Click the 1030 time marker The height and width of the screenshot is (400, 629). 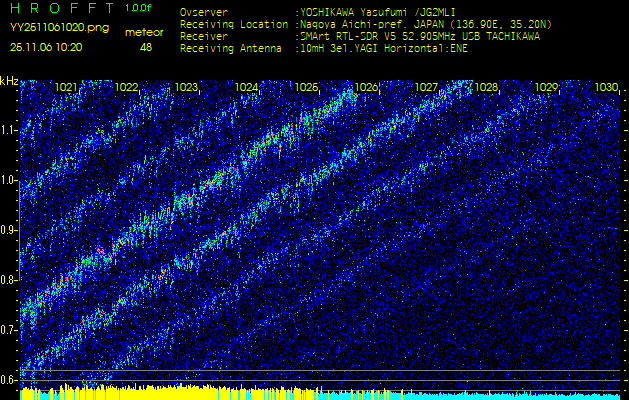[606, 87]
